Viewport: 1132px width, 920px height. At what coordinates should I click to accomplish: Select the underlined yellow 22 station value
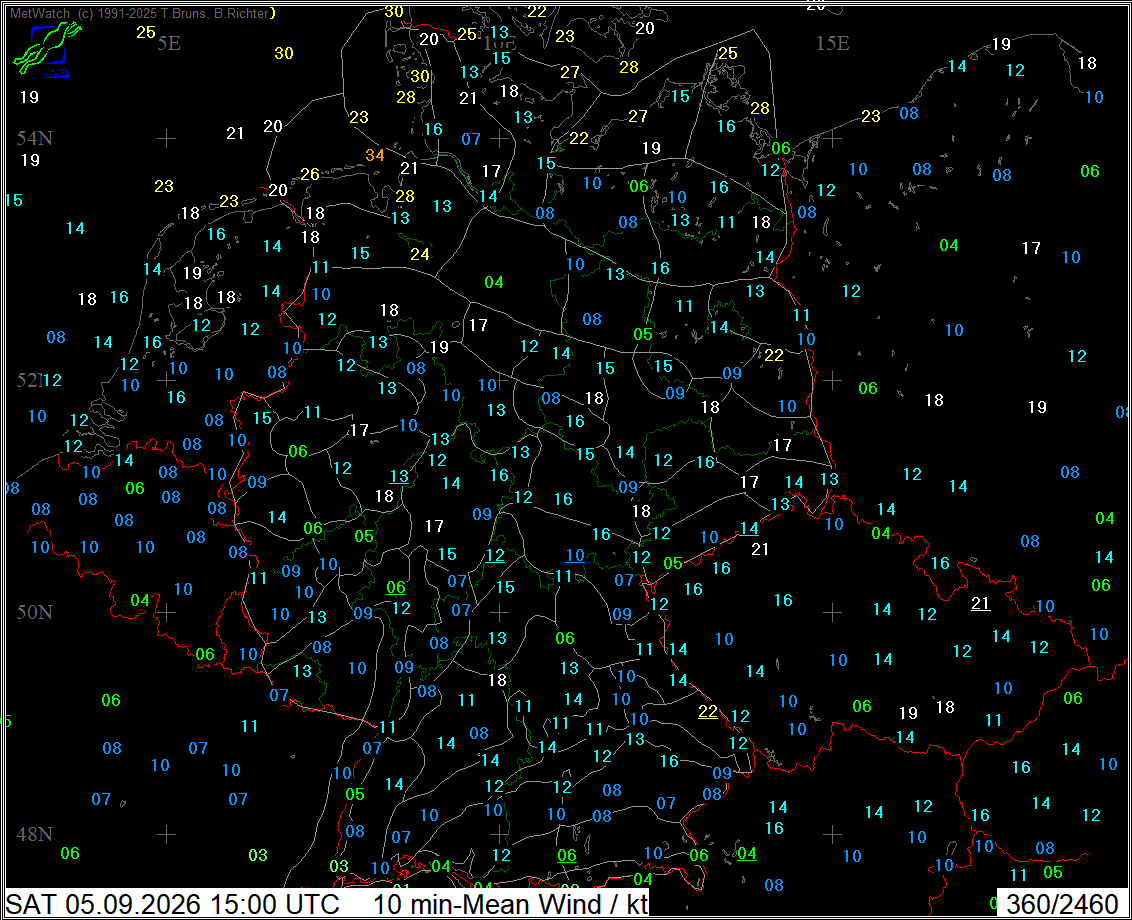click(x=708, y=711)
